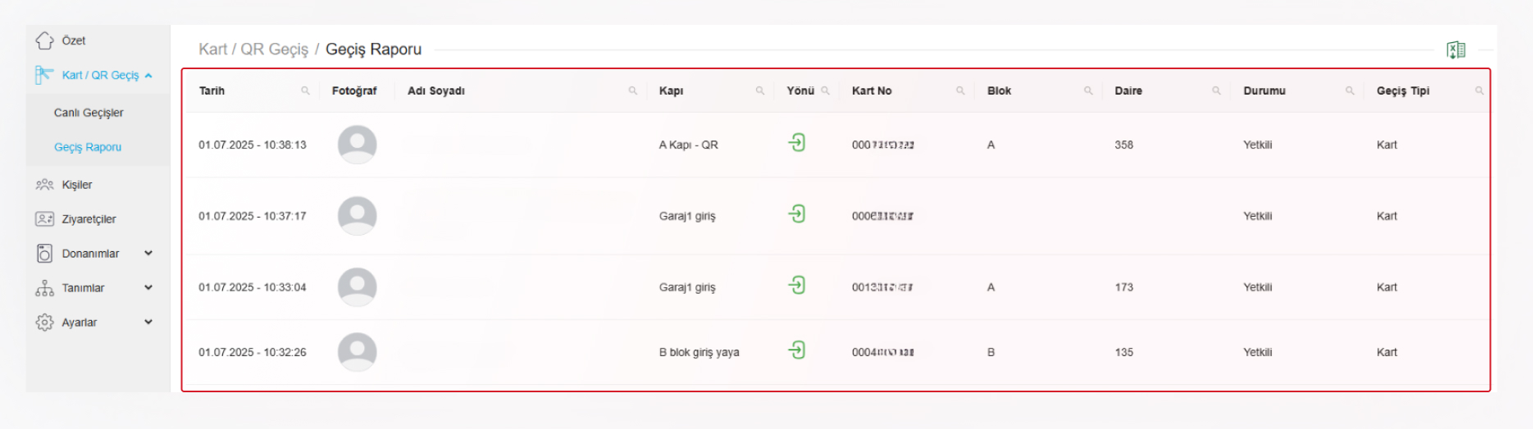
Task: Sort by the Durumu column header
Action: pyautogui.click(x=1264, y=91)
